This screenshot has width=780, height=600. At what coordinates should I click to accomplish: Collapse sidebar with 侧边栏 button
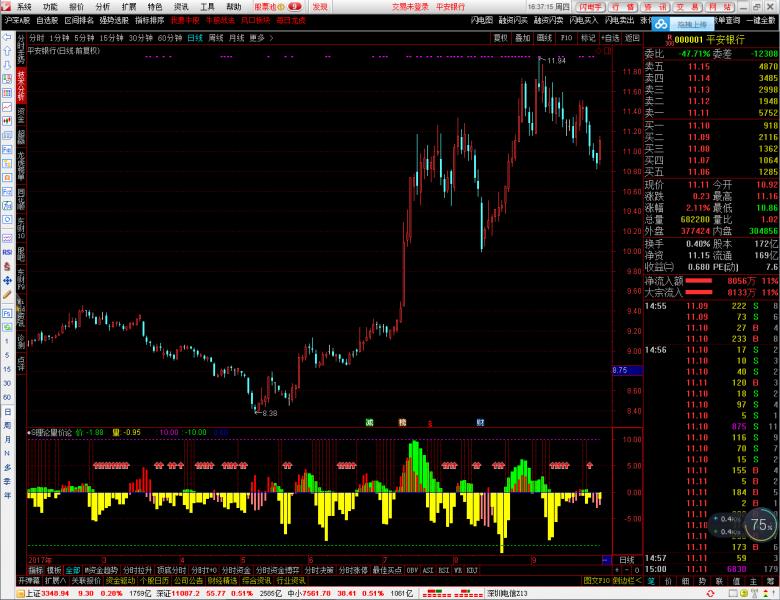[627, 581]
